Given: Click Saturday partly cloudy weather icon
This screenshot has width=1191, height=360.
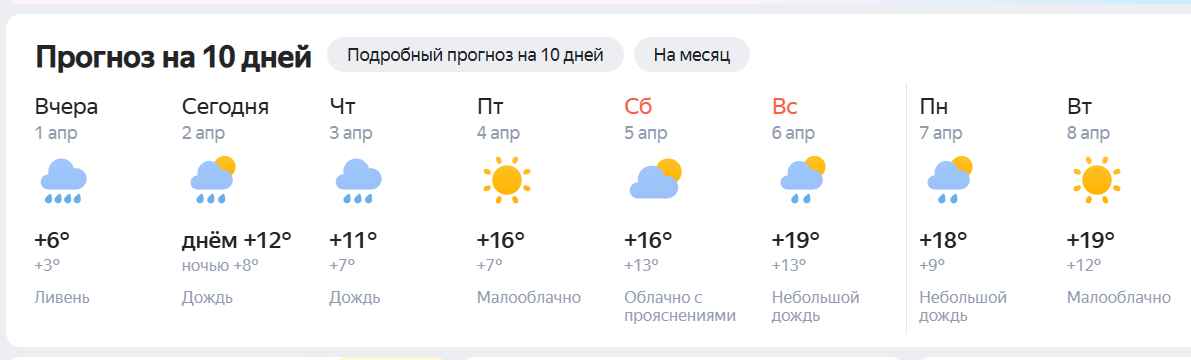Looking at the screenshot, I should (x=655, y=178).
